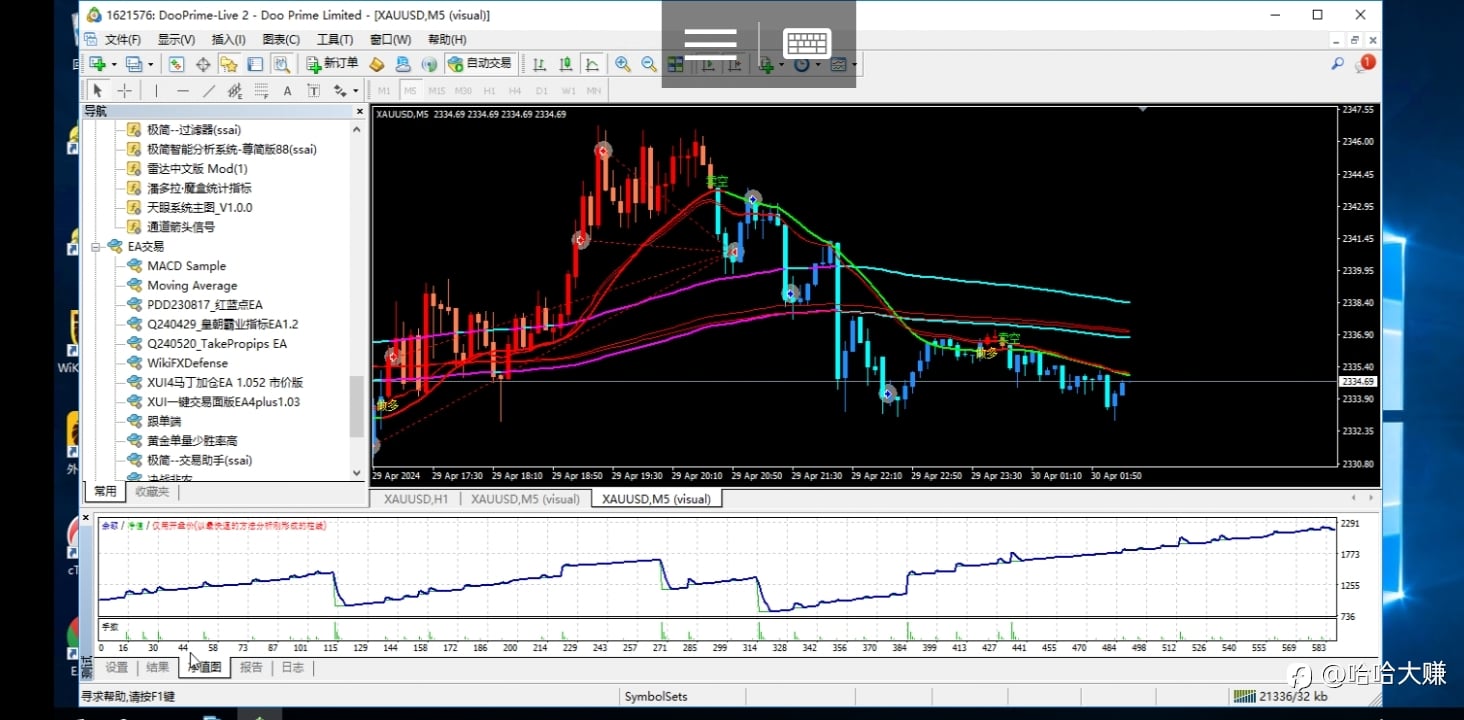Switch chart to line chart mode
Viewport: 1464px width, 720px height.
(x=592, y=64)
